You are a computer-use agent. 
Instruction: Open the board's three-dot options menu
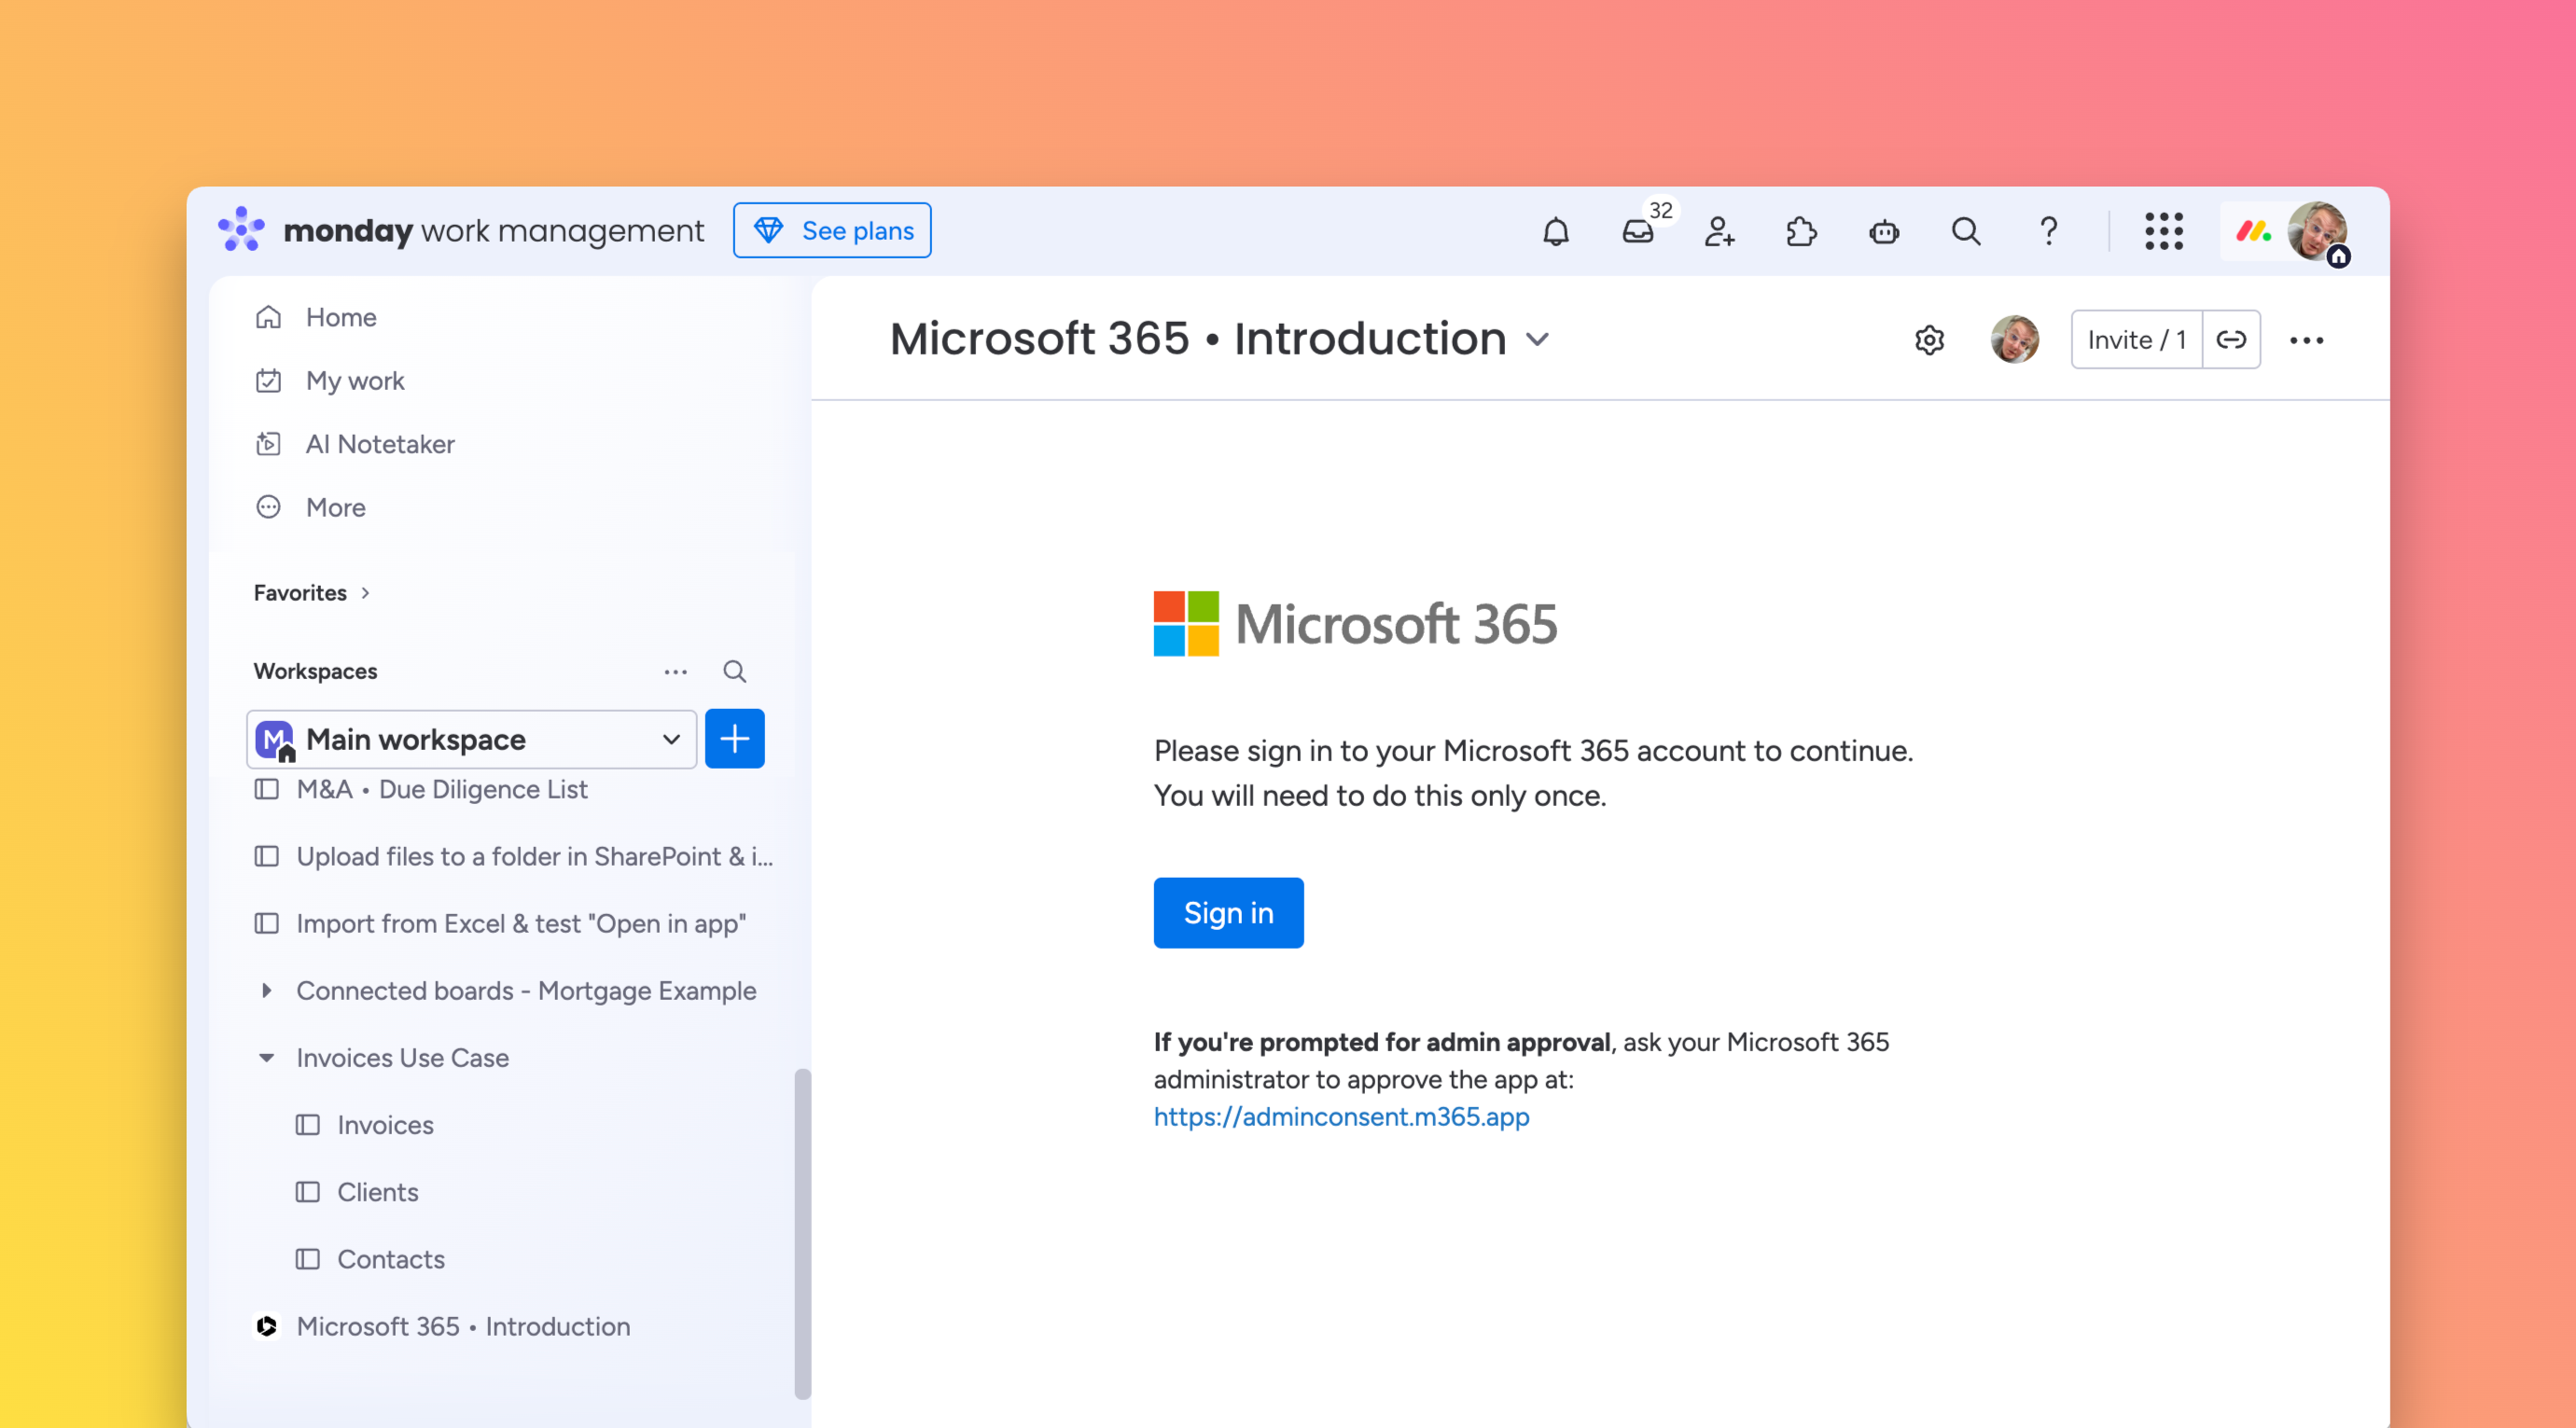[x=2306, y=340]
